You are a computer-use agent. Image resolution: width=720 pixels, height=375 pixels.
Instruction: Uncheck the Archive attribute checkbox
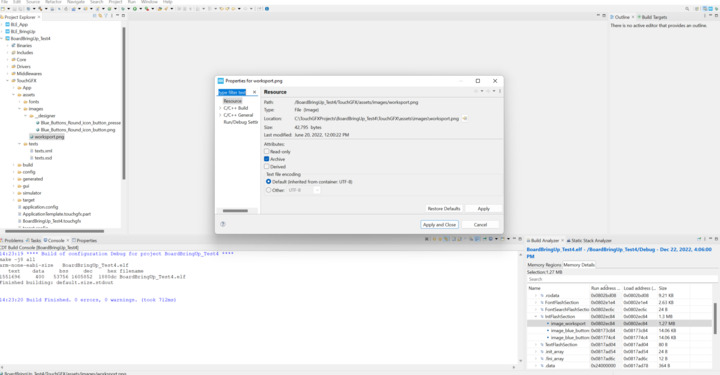[x=266, y=159]
